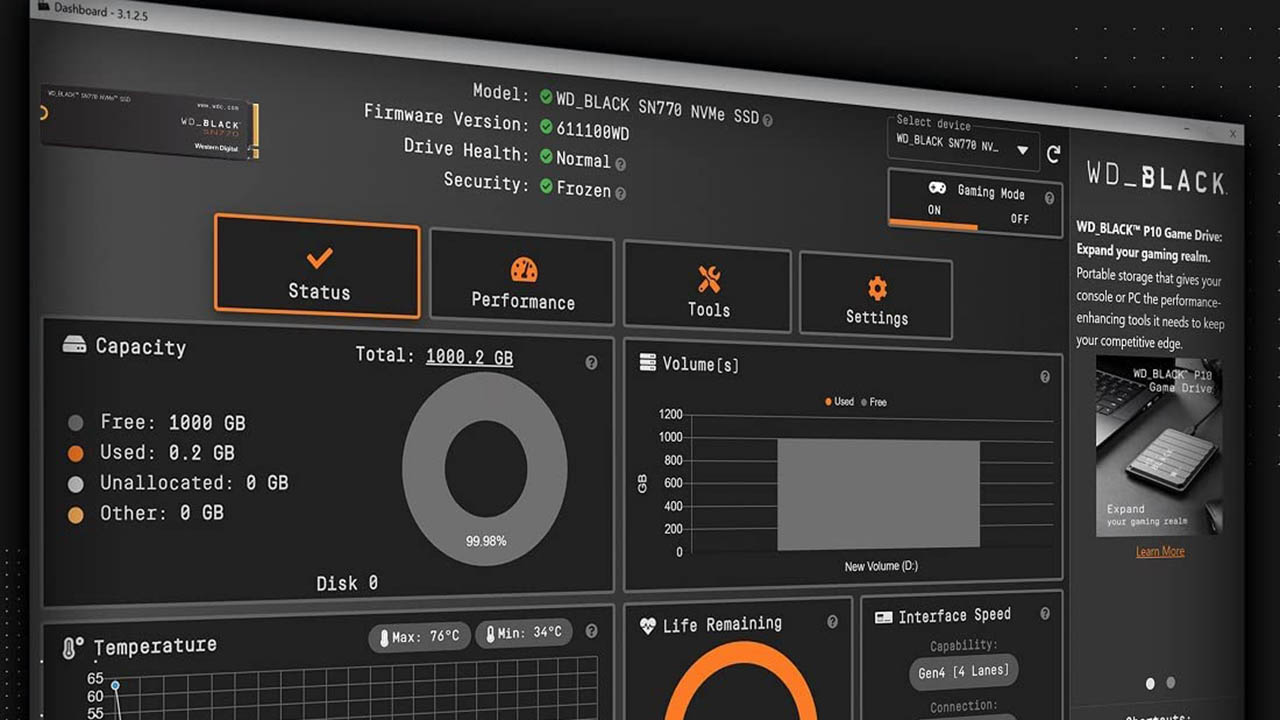Click help icon beside model name
Viewport: 1280px width, 720px height.
[767, 120]
